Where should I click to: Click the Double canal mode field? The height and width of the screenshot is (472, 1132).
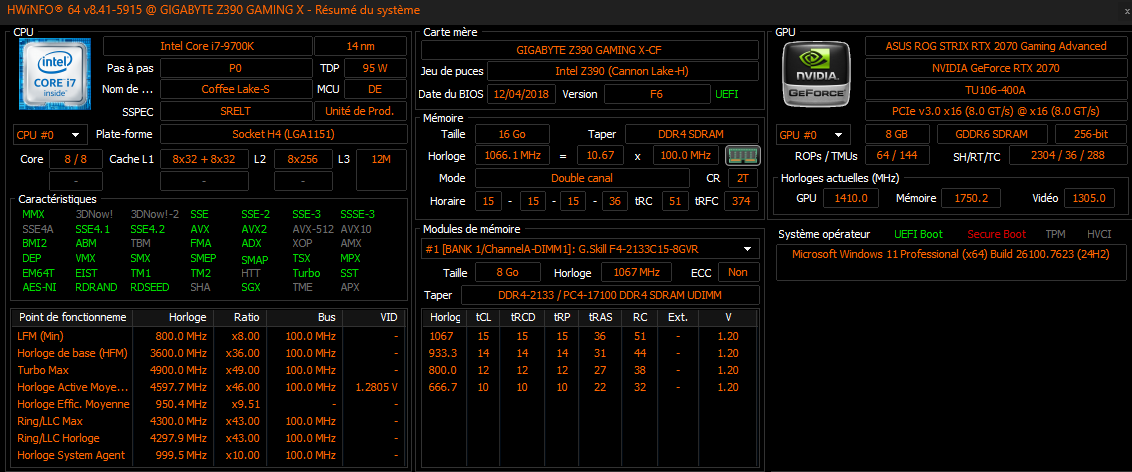582,178
